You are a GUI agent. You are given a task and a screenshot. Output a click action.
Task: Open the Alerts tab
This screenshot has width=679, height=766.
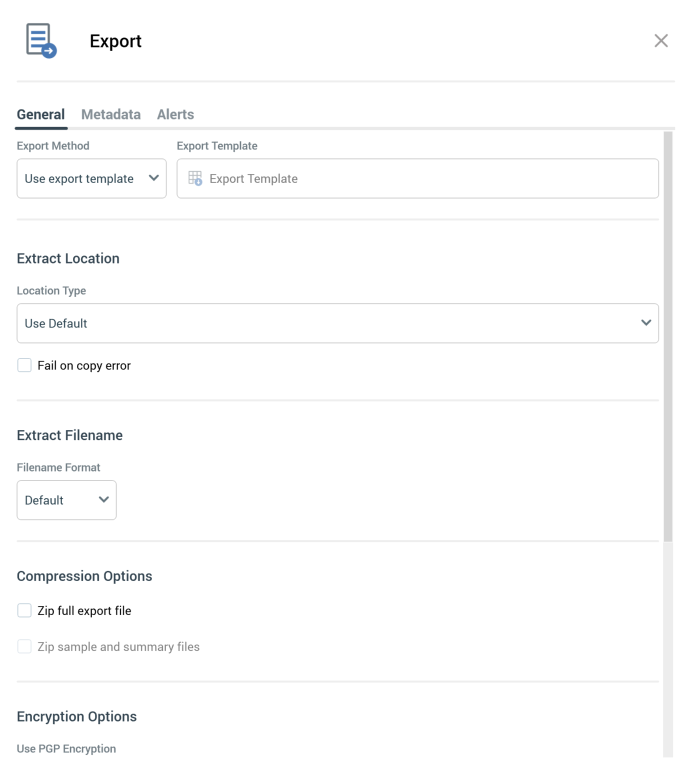tap(175, 114)
